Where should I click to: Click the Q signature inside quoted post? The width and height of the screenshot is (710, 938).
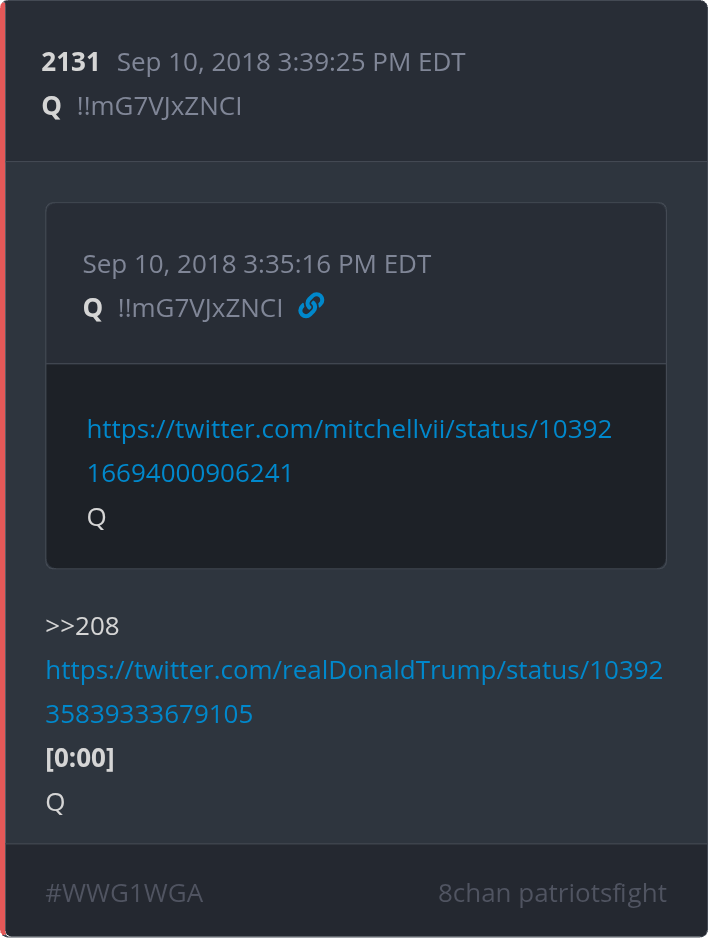[x=97, y=517]
